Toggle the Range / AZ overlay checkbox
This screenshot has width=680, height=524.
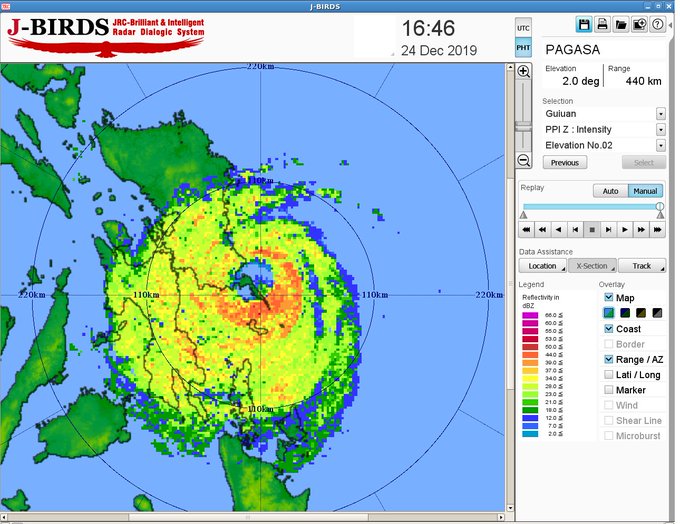coord(609,359)
